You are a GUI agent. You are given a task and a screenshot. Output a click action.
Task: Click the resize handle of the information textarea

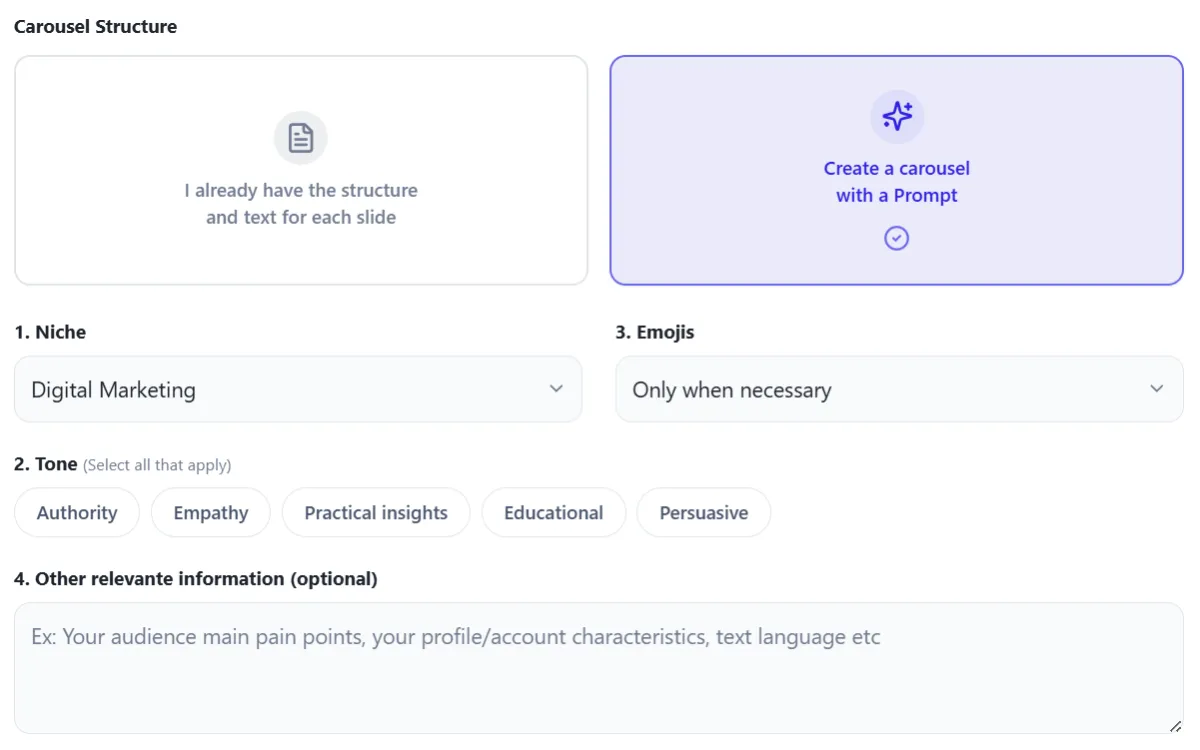pos(1175,726)
